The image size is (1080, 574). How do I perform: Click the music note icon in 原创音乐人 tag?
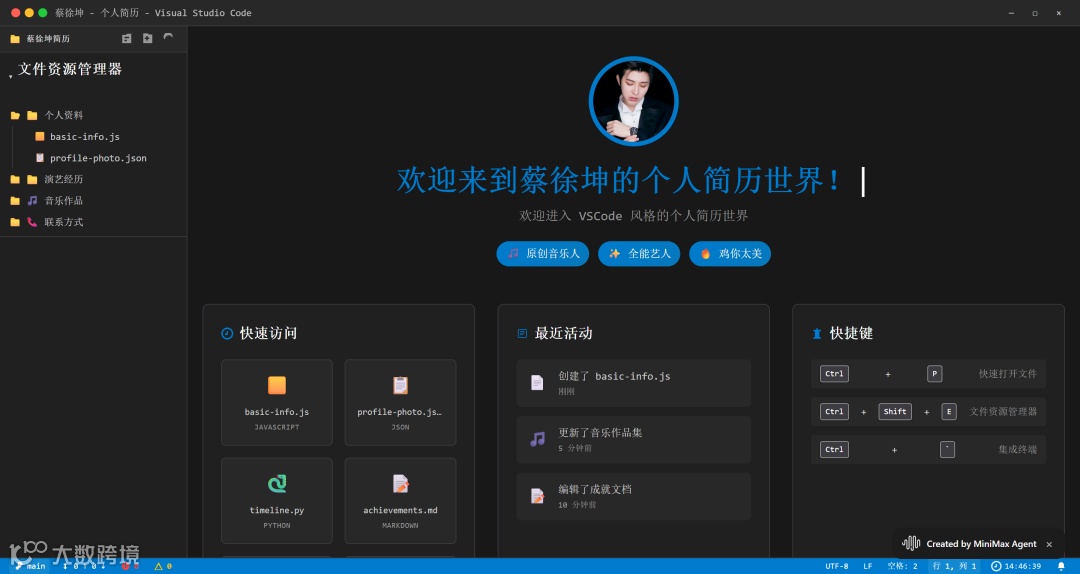[x=513, y=254]
